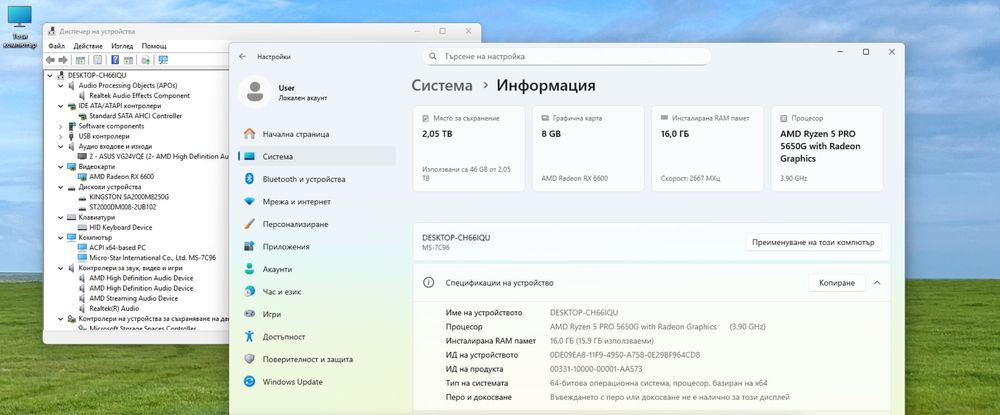Click ИД на продукта value 00331-10000-00001-AA573

596,369
